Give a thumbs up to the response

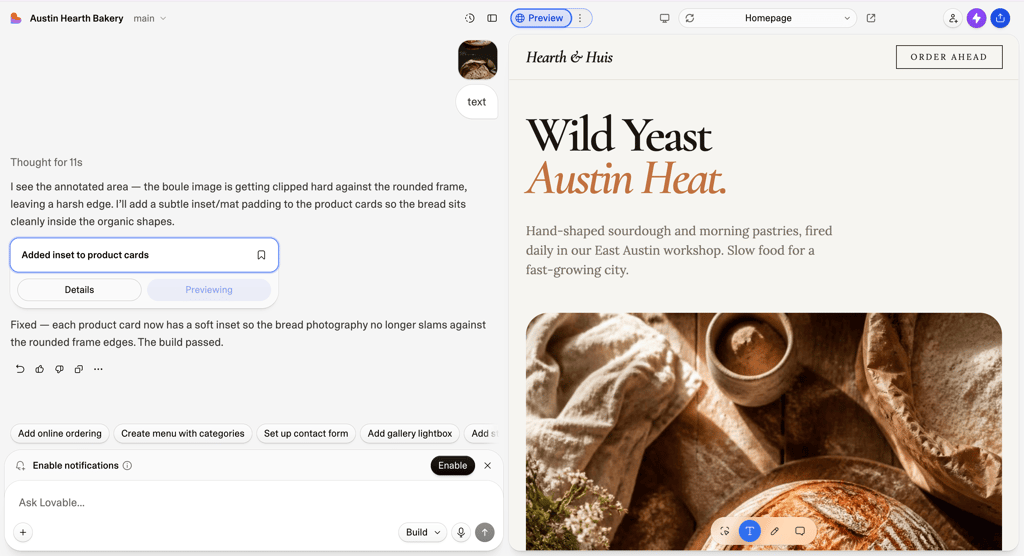[40, 369]
